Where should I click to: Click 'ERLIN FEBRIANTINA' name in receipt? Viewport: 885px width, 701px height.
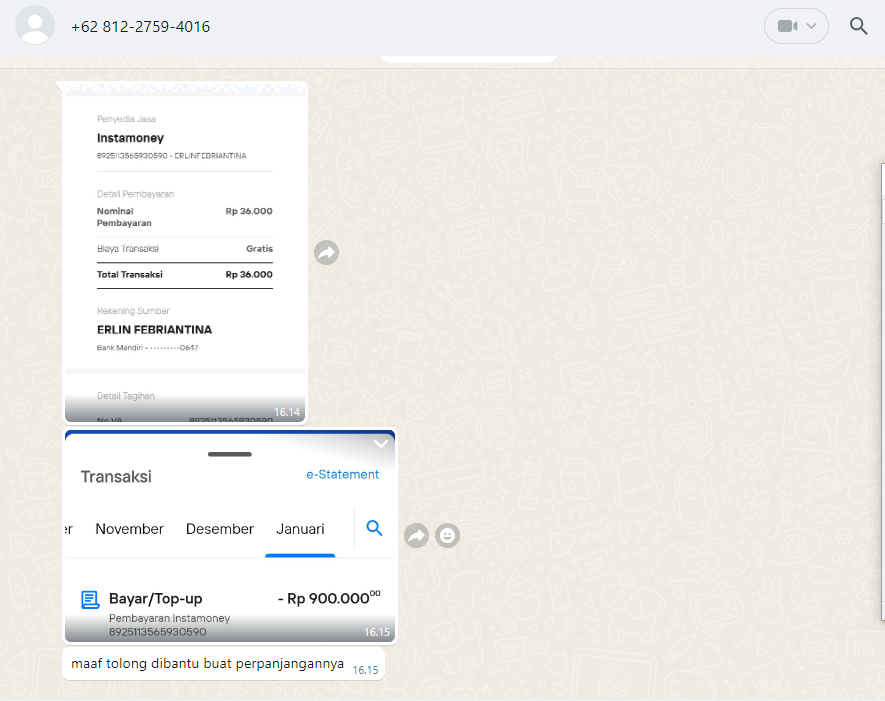click(154, 330)
